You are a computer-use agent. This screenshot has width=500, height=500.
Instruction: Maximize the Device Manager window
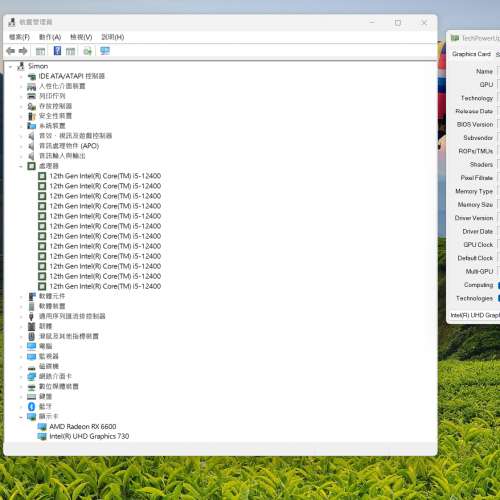pos(398,23)
